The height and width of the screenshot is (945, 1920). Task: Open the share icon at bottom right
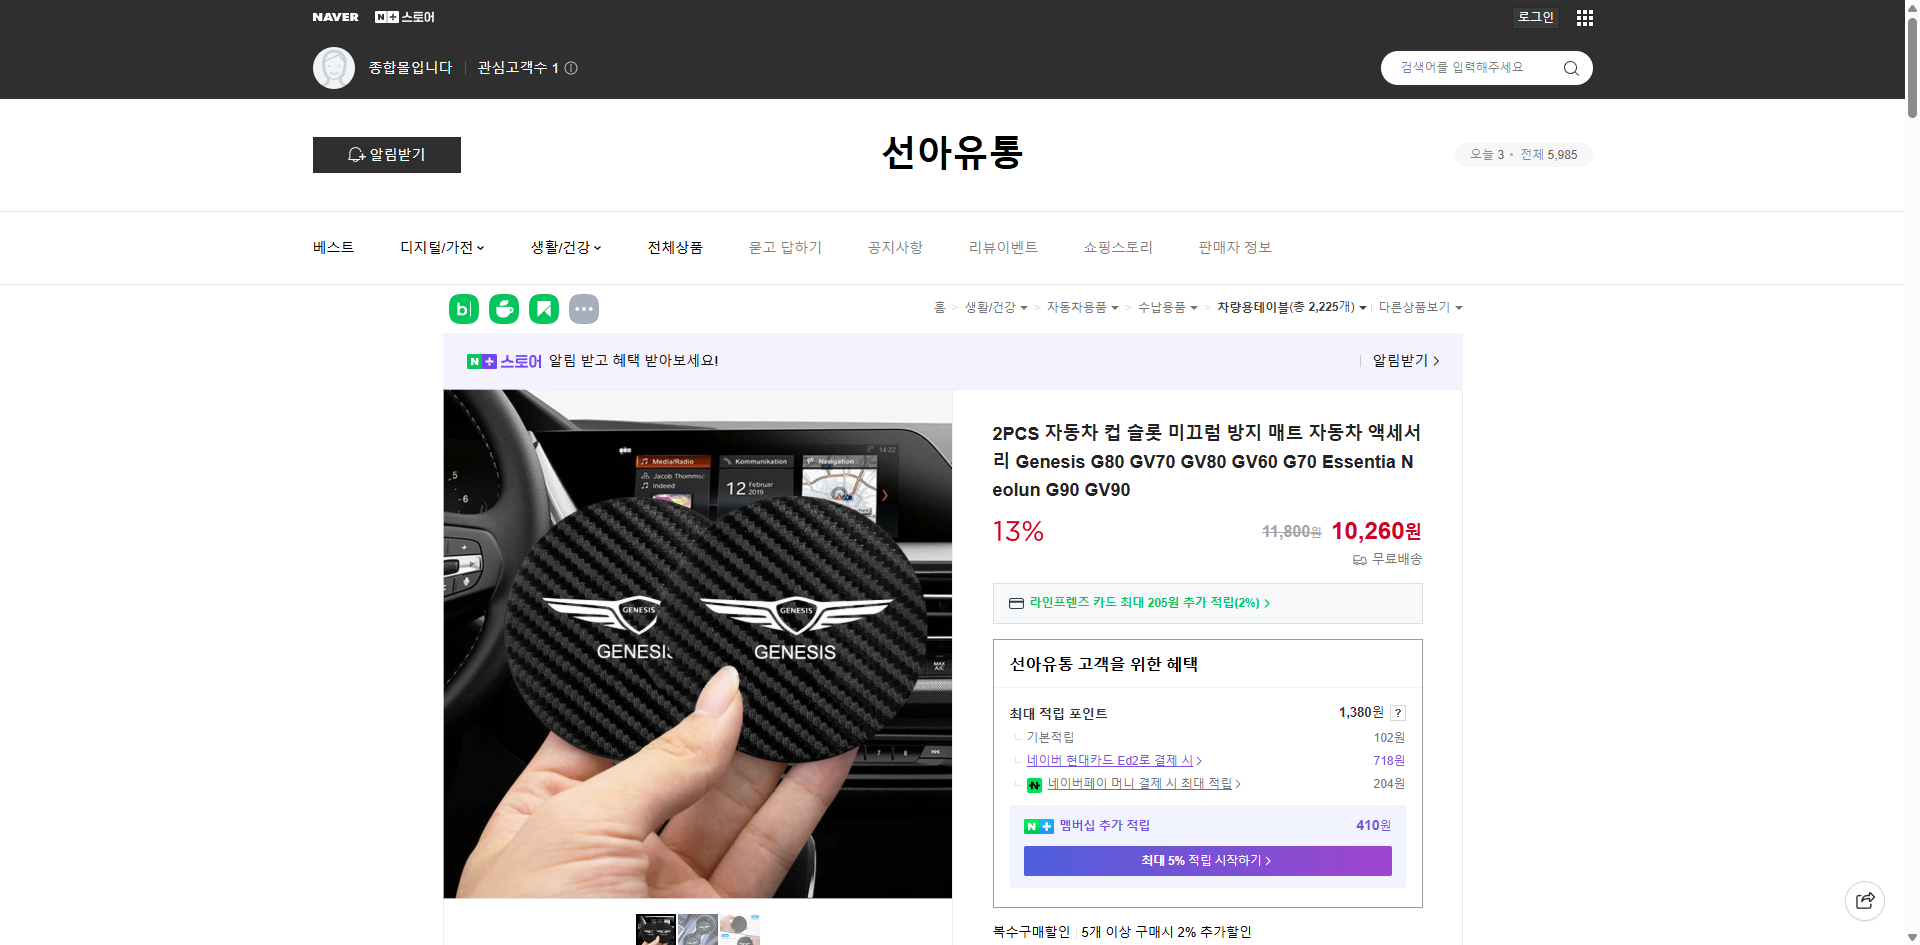tap(1865, 900)
